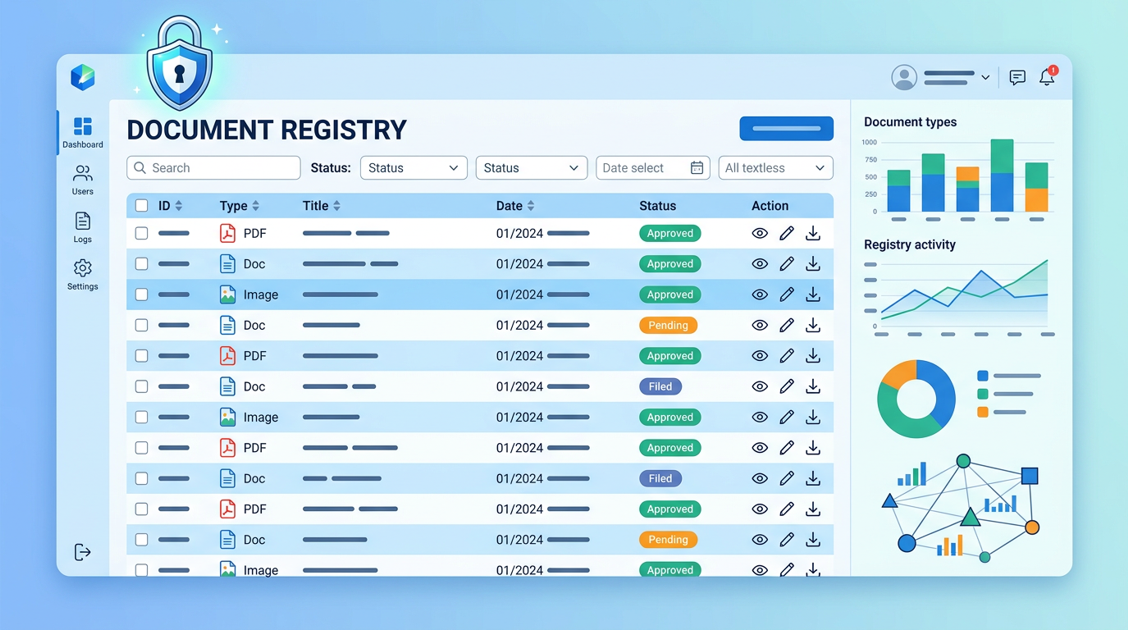
Task: Click the logout icon in sidebar
Action: point(83,552)
